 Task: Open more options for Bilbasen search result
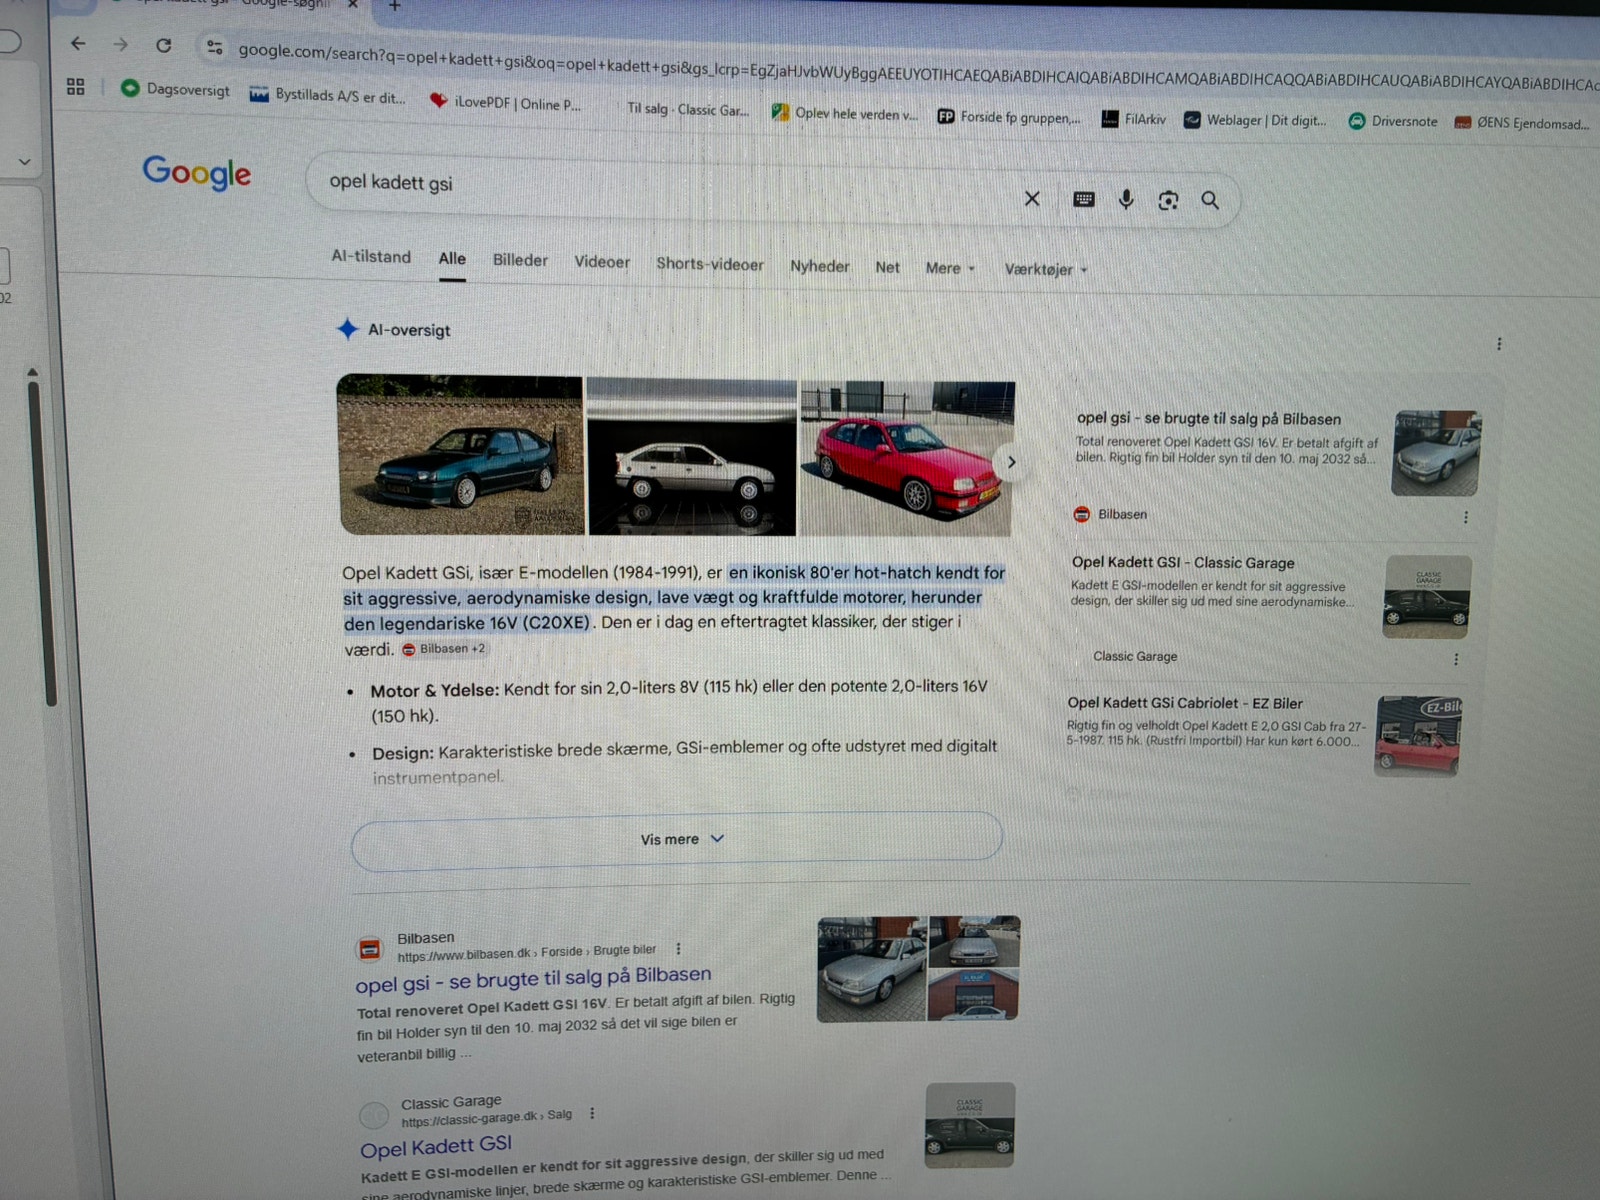coord(679,949)
